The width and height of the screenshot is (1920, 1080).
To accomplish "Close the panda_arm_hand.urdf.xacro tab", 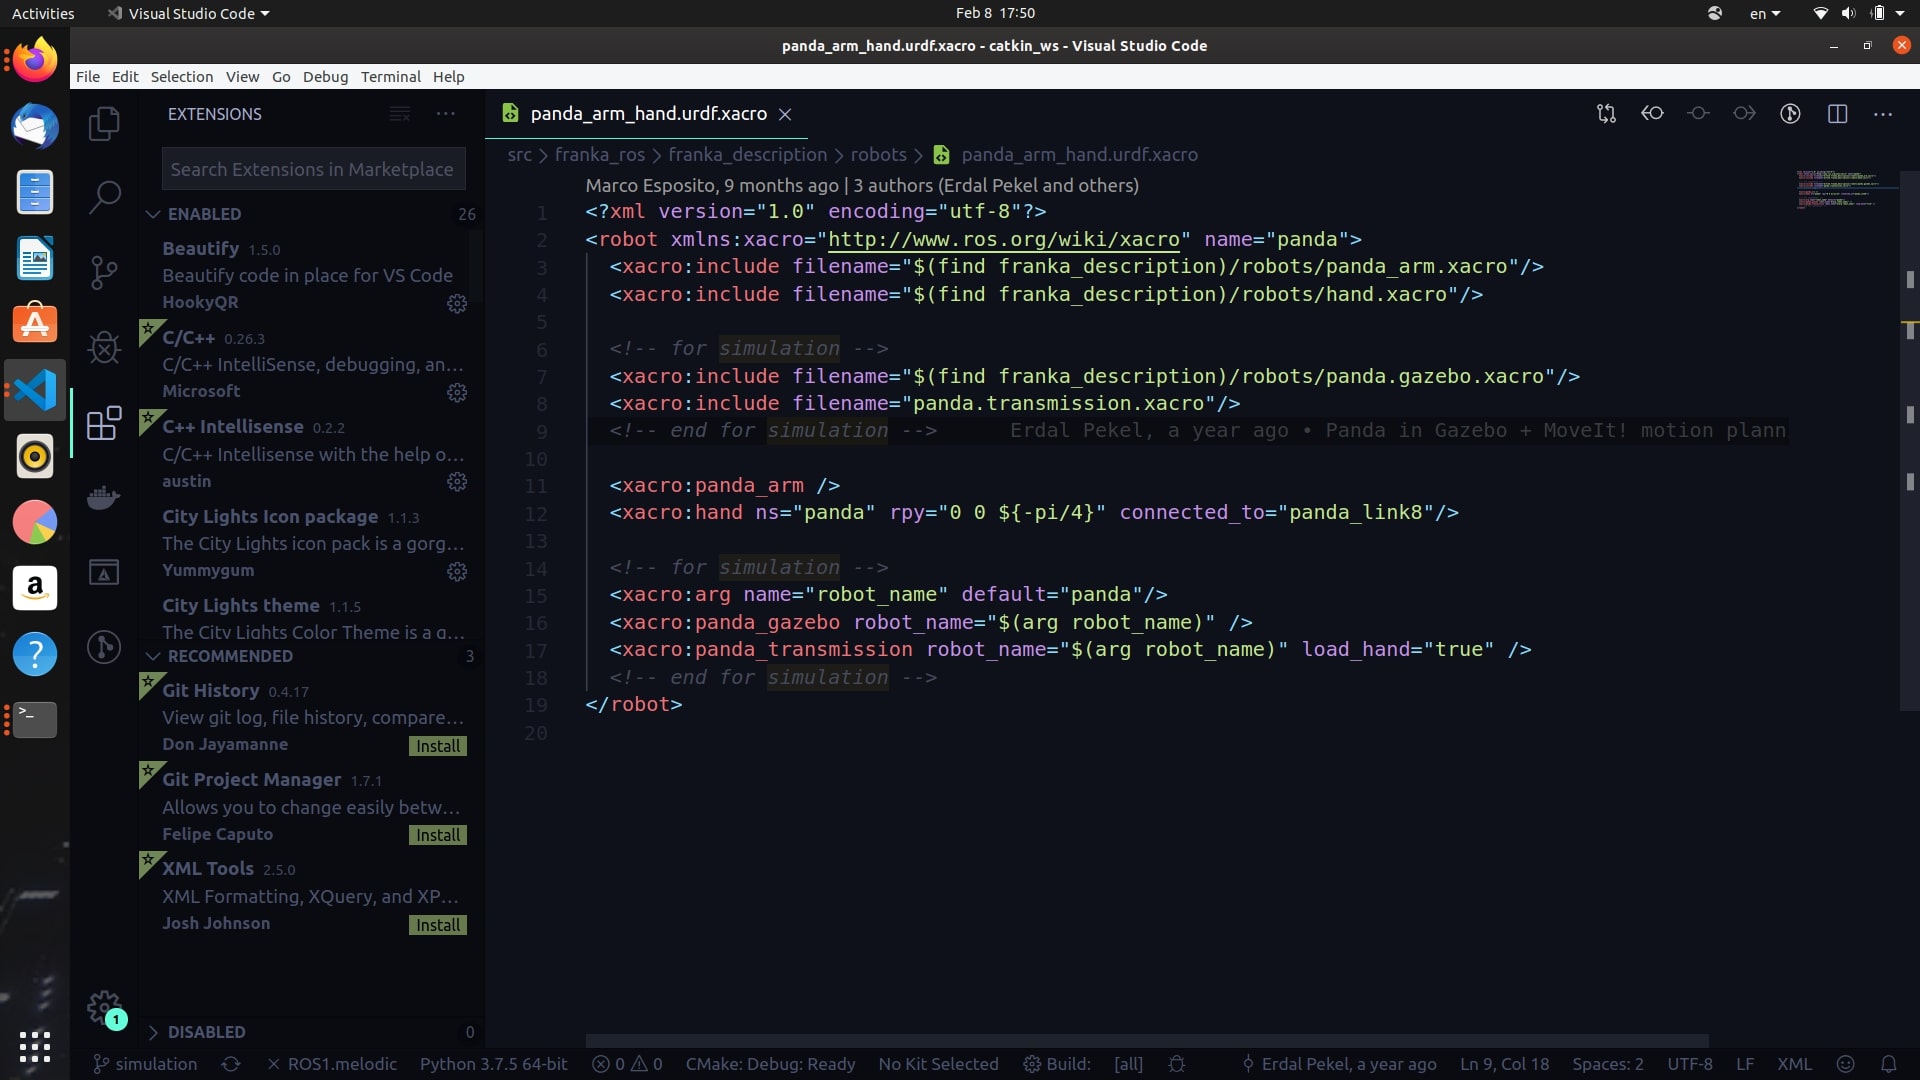I will coord(785,115).
